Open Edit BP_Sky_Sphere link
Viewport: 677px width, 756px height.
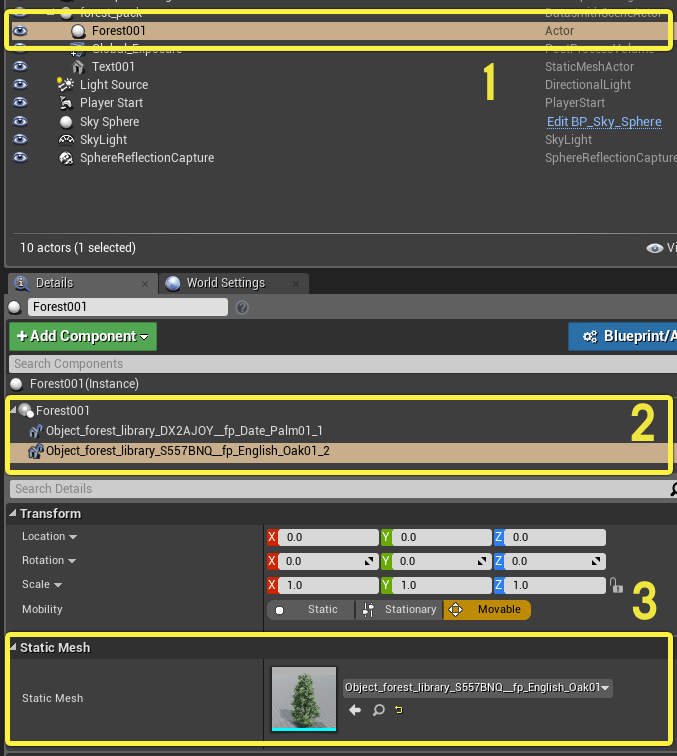pyautogui.click(x=604, y=122)
